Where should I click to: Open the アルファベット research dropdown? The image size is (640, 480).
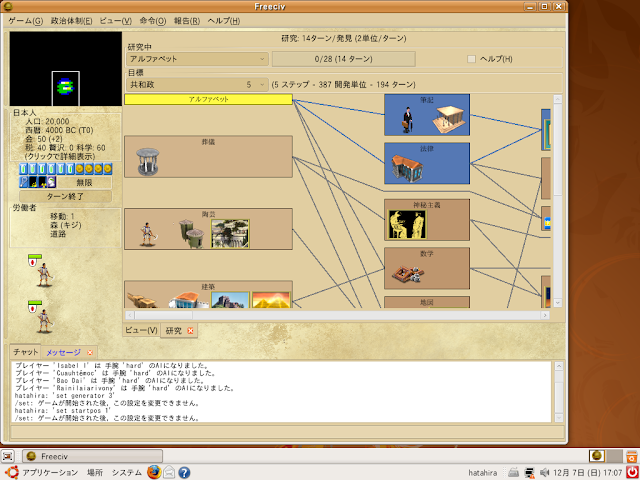tap(197, 59)
